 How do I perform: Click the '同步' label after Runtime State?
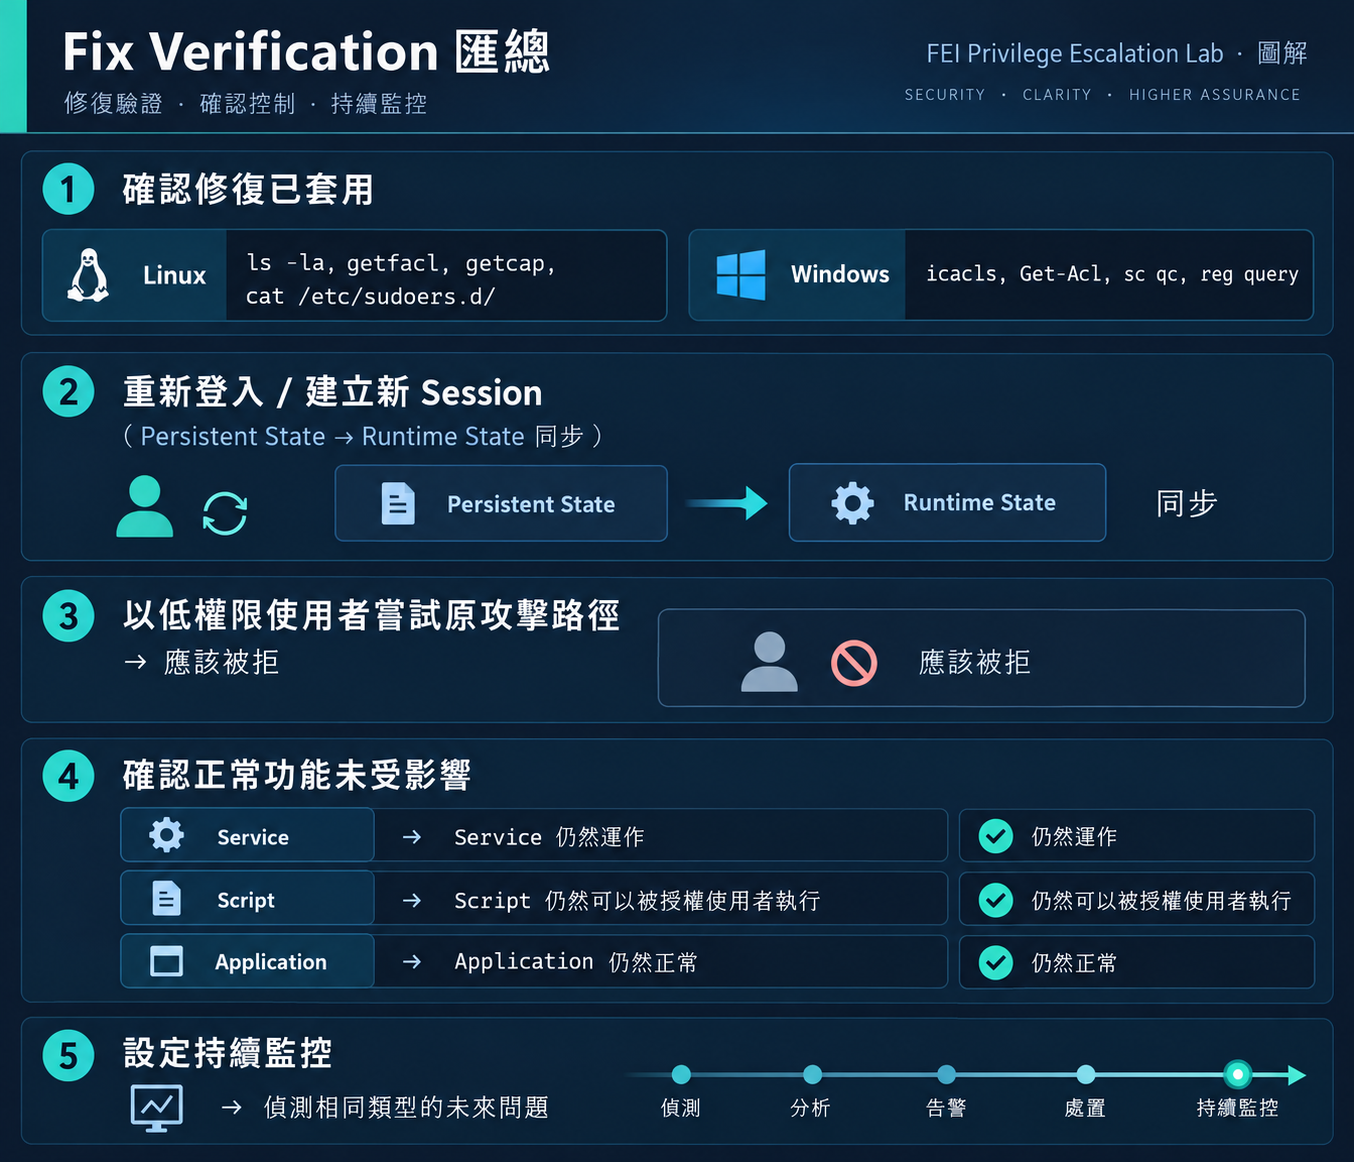1186,503
